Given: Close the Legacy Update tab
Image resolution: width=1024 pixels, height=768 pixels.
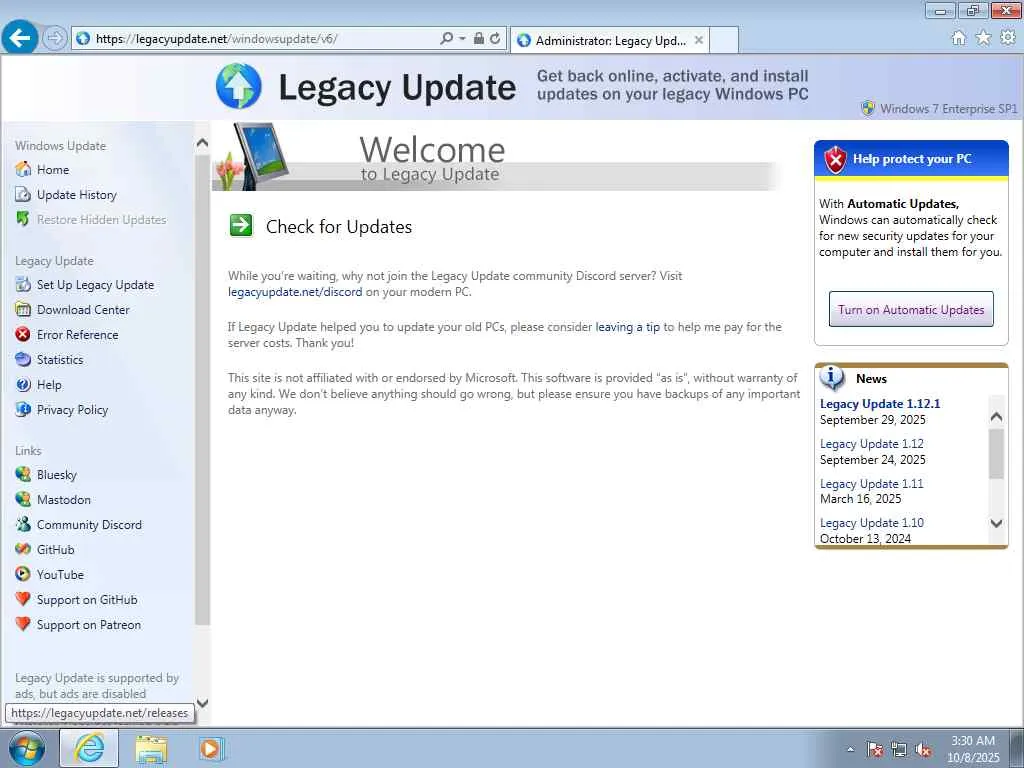Looking at the screenshot, I should [698, 40].
